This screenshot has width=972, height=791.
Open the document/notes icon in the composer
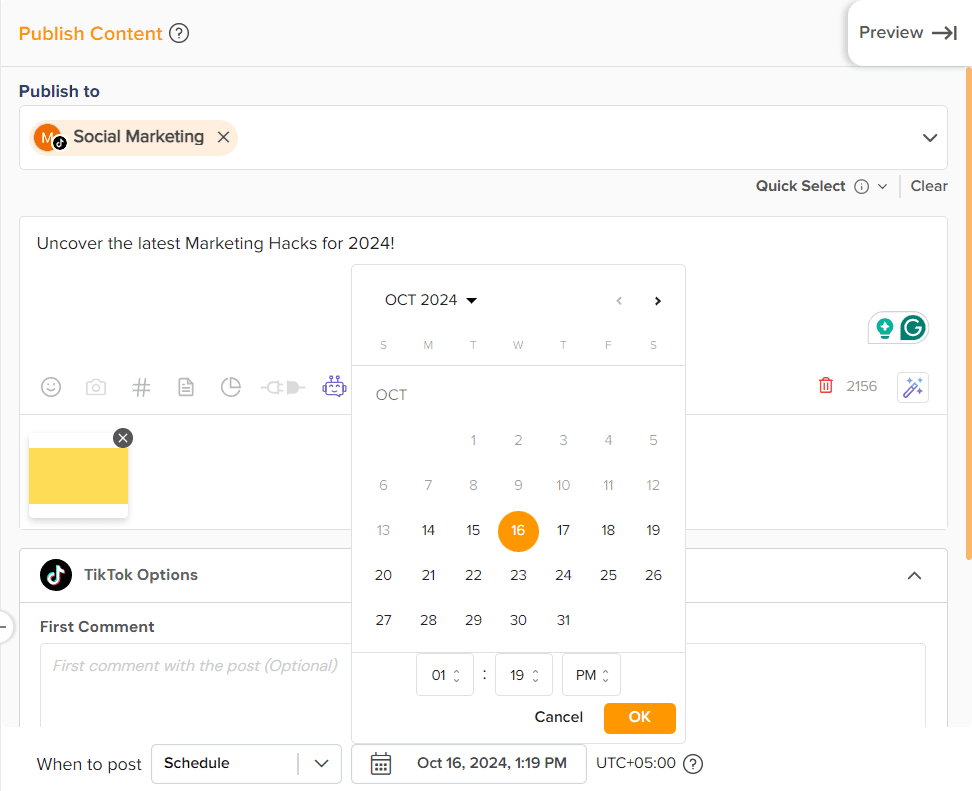[x=186, y=386]
